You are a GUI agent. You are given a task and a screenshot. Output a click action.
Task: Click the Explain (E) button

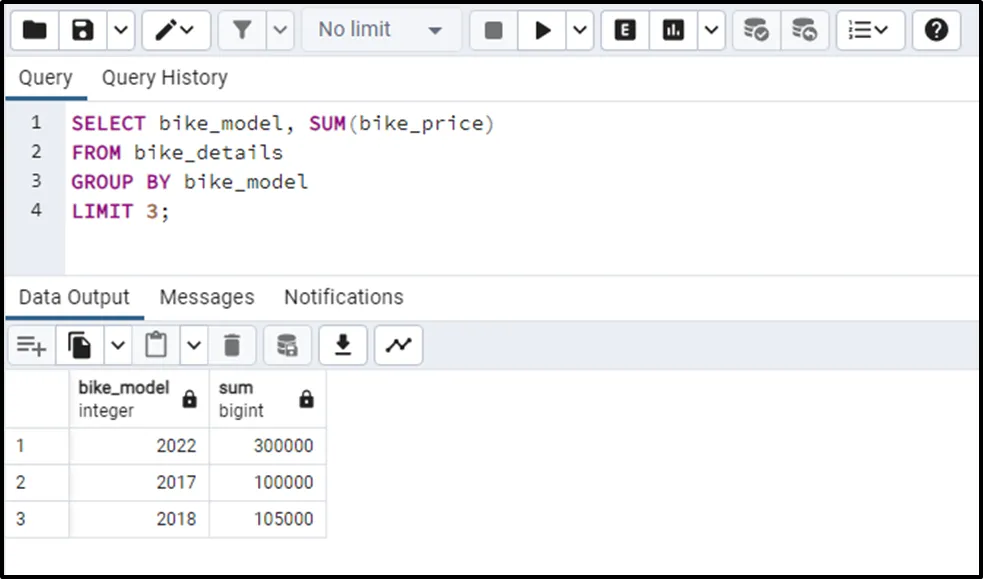pos(625,30)
